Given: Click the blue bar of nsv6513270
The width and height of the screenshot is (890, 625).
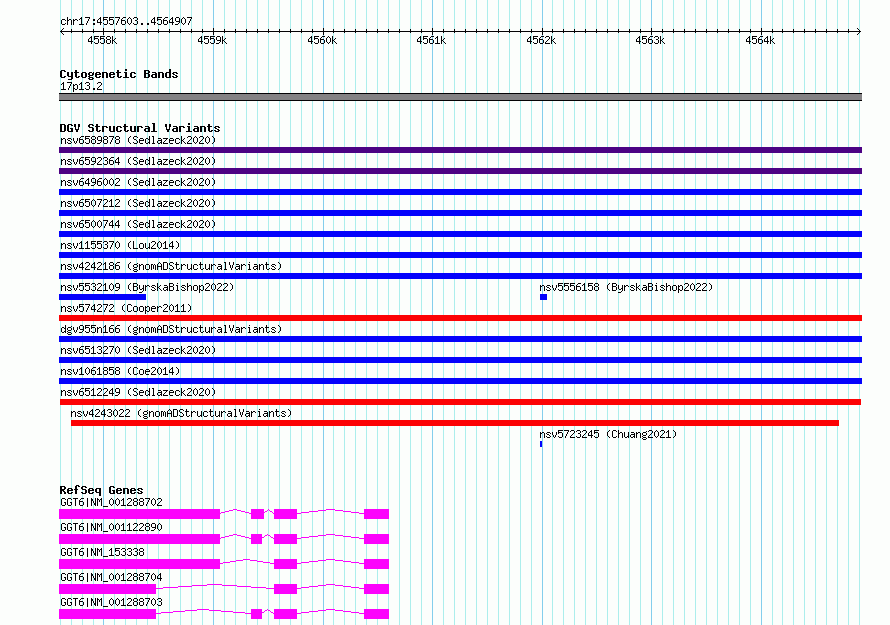Looking at the screenshot, I should 460,360.
